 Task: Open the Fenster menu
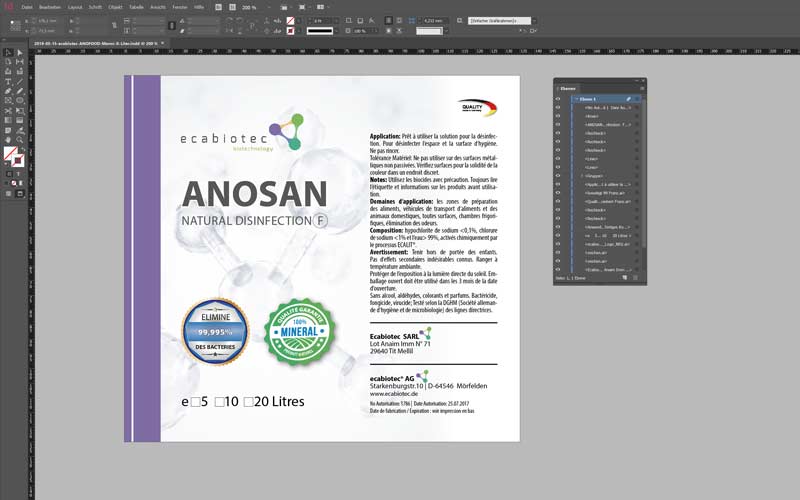pos(180,7)
